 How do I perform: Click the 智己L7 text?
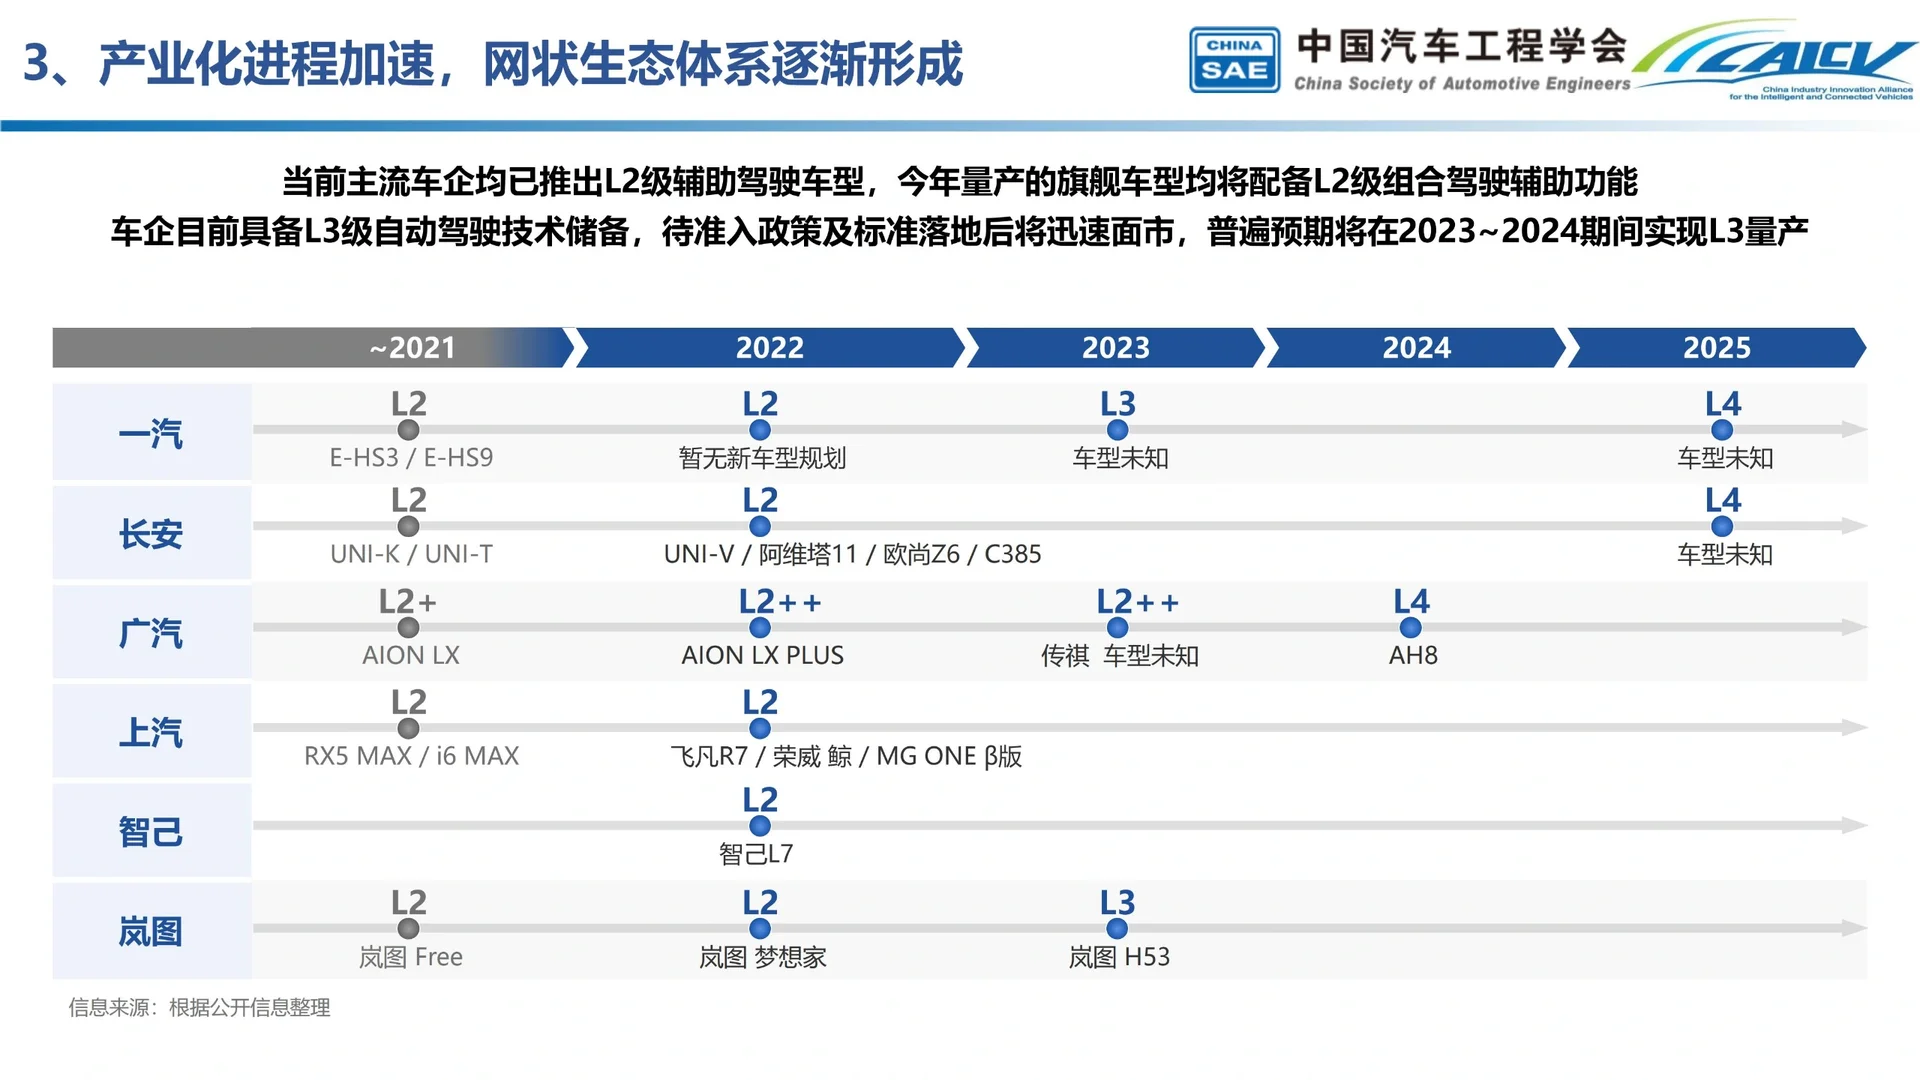(756, 854)
